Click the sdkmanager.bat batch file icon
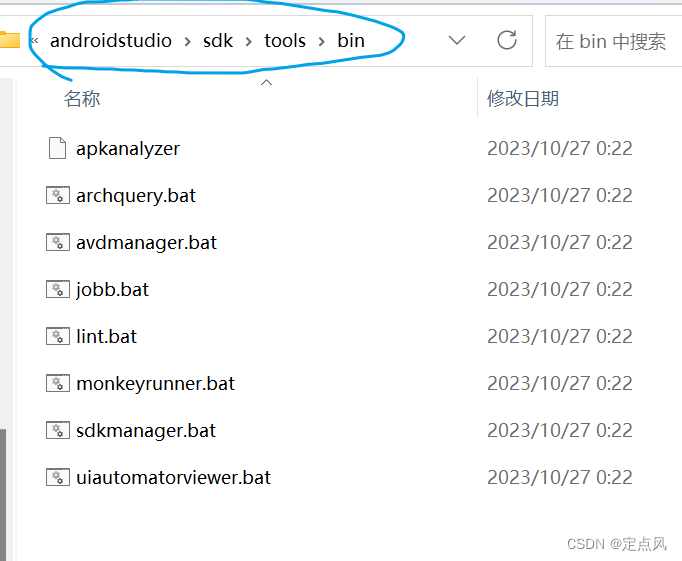Image resolution: width=682 pixels, height=561 pixels. (58, 431)
